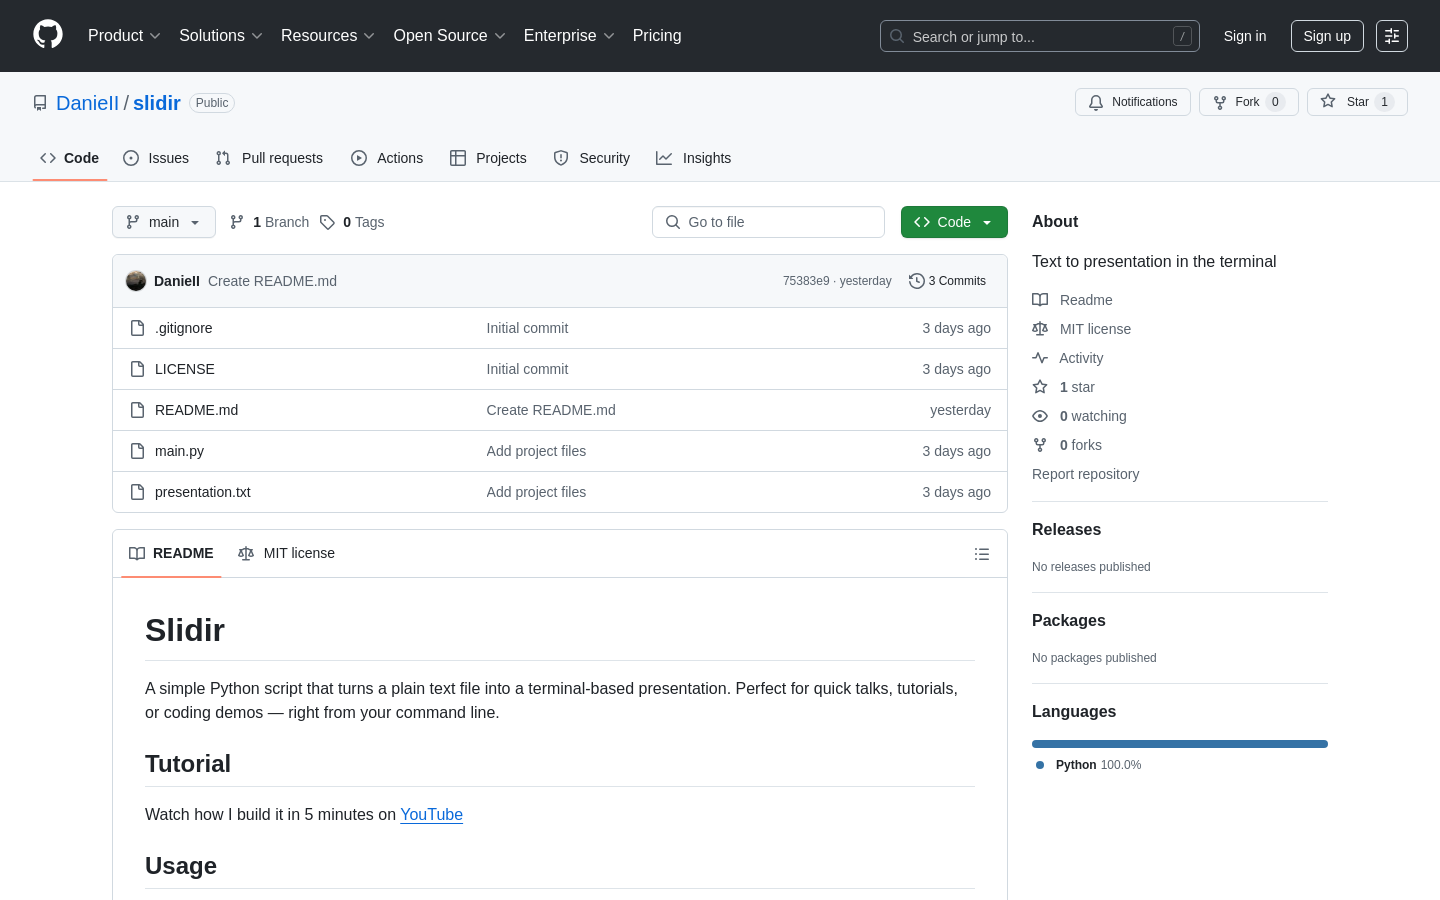
Task: Open the README outline list icon
Action: click(982, 554)
